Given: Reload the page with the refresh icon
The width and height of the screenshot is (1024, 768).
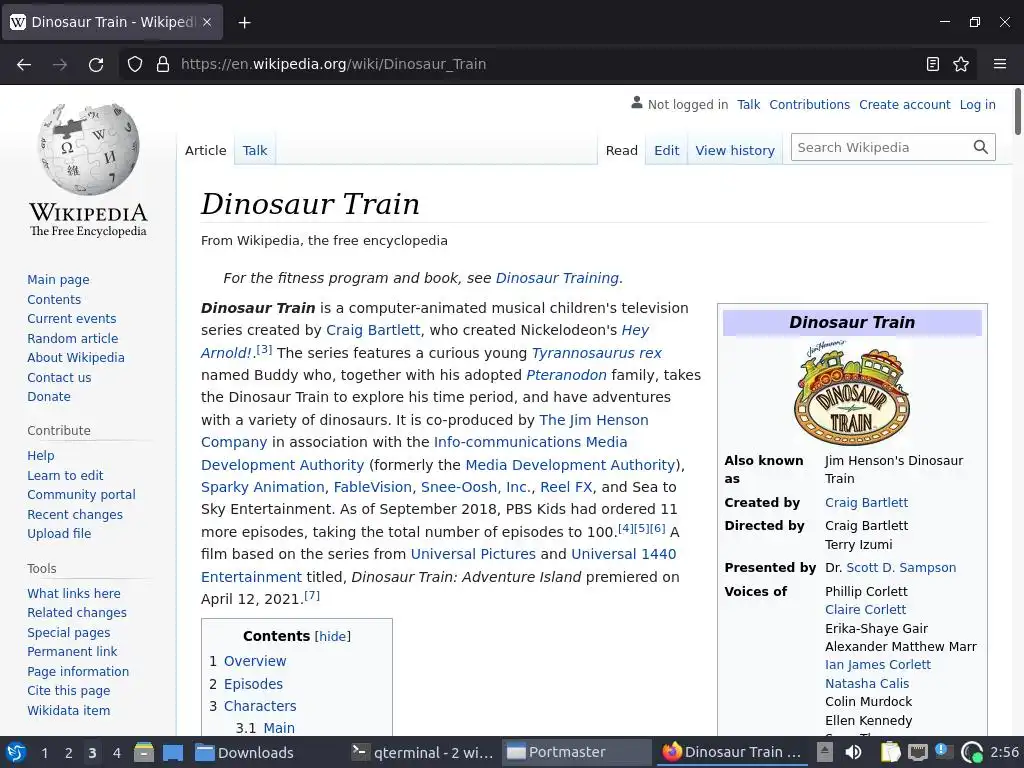Looking at the screenshot, I should click(x=96, y=64).
